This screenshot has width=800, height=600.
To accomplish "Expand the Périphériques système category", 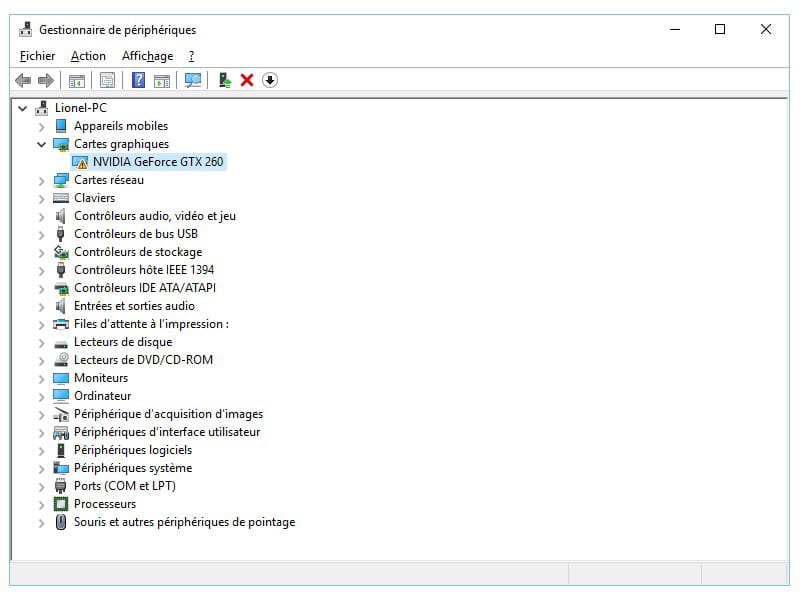I will (41, 469).
